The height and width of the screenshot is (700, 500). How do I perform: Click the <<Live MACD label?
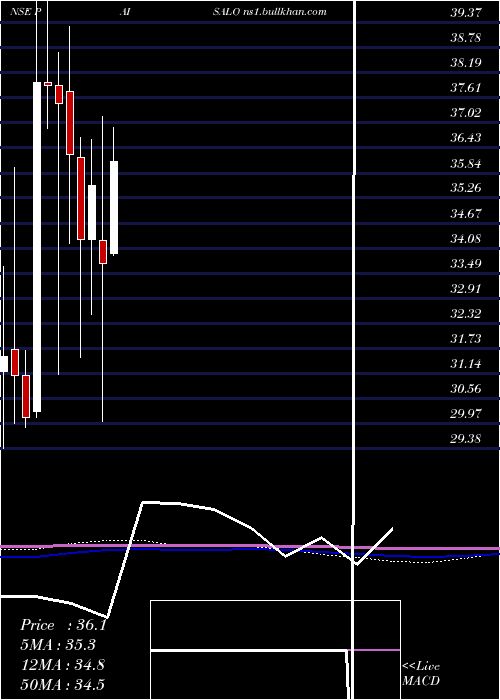coord(421,673)
